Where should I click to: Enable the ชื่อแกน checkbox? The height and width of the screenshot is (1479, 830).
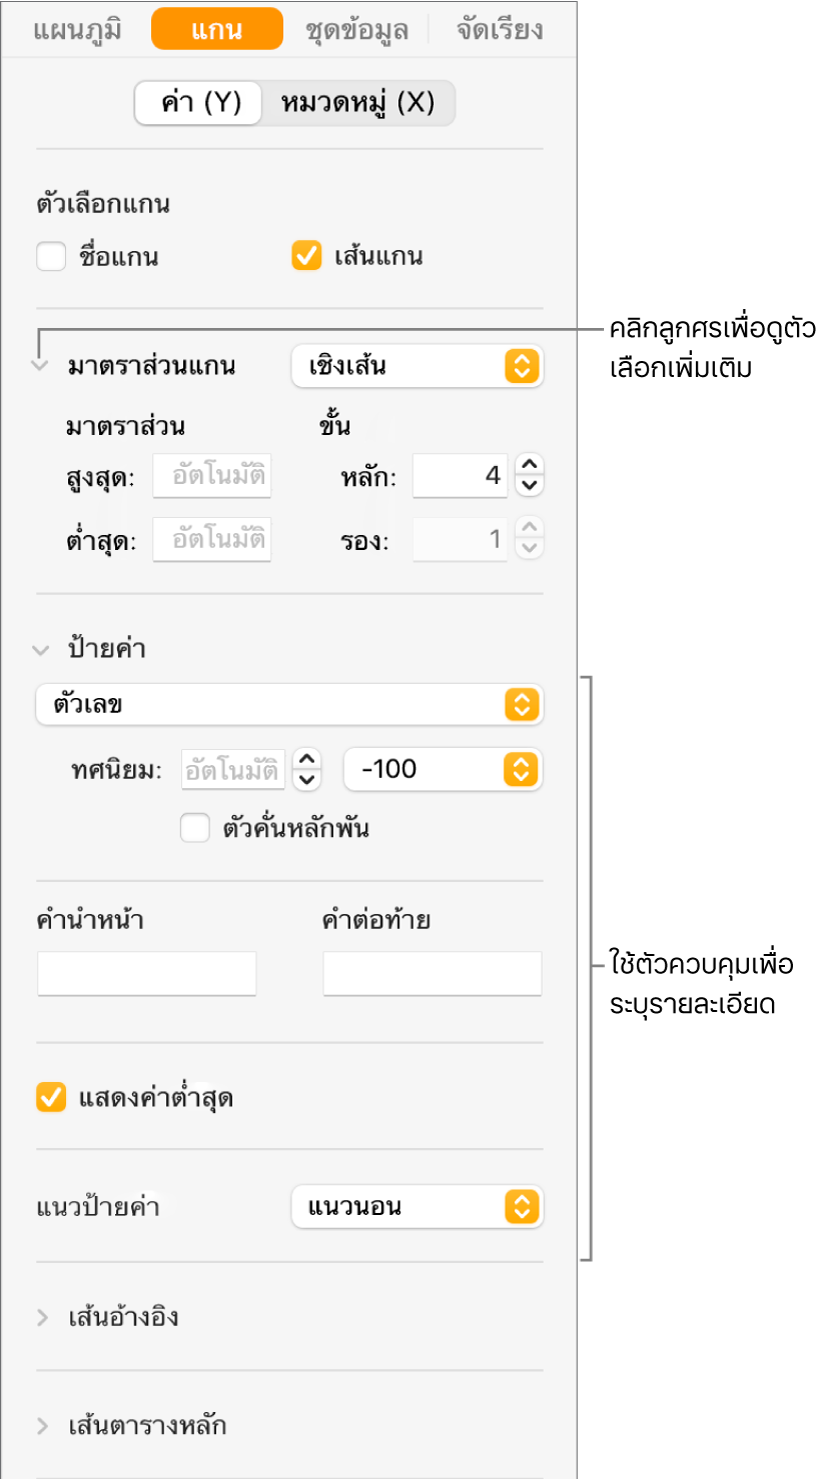(50, 257)
